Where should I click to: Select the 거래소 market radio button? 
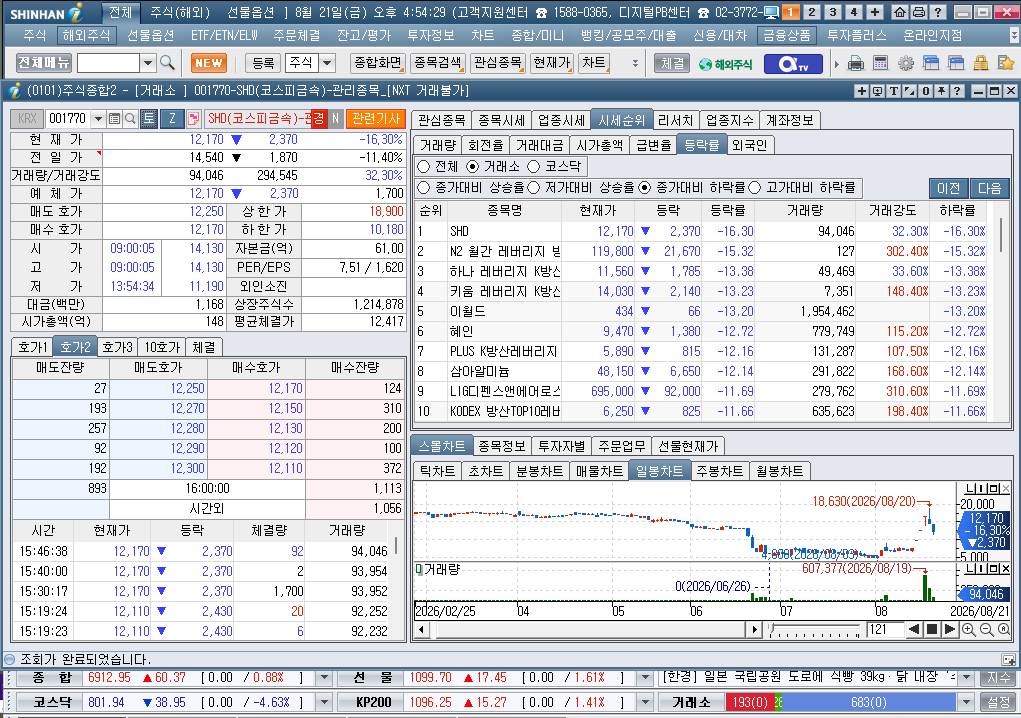coord(473,167)
